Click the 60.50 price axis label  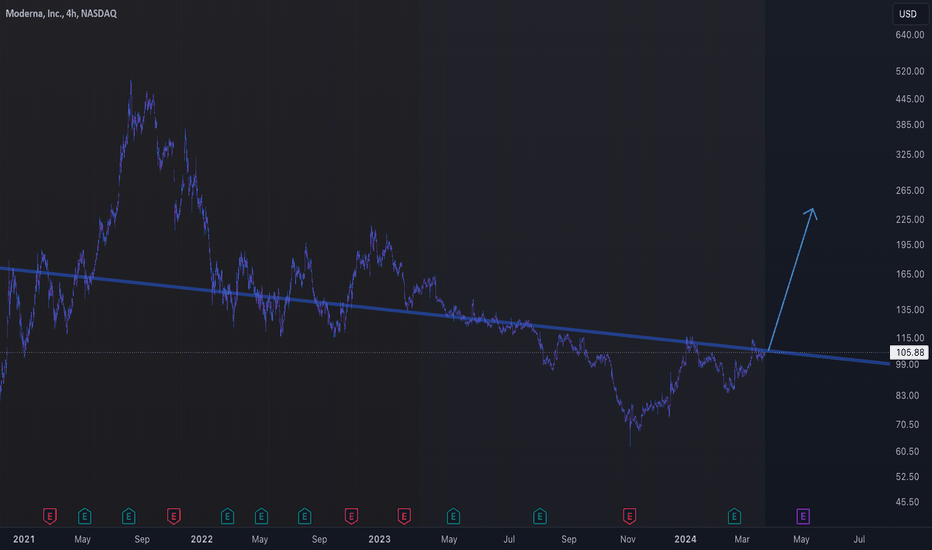coord(908,451)
